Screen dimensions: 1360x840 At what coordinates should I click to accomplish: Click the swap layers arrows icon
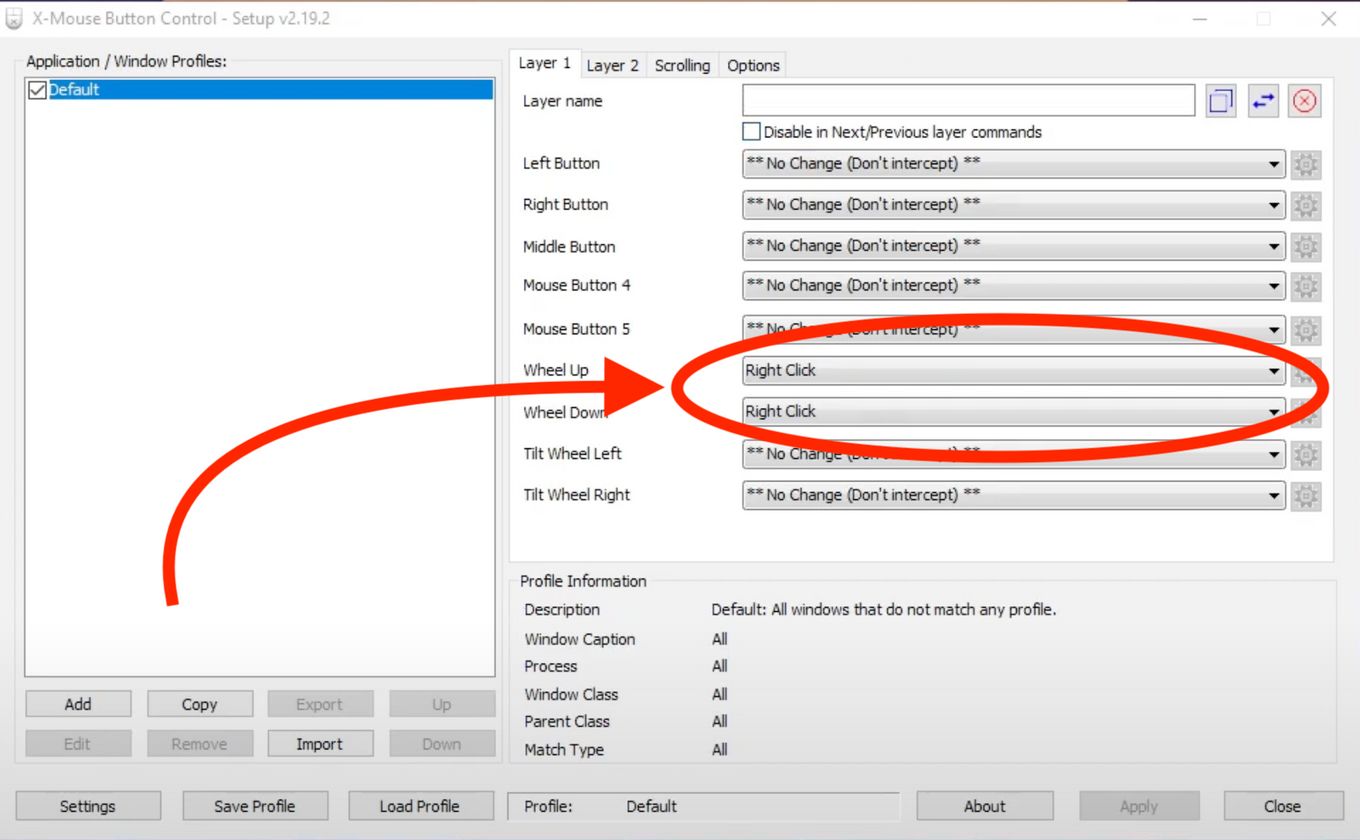1262,100
